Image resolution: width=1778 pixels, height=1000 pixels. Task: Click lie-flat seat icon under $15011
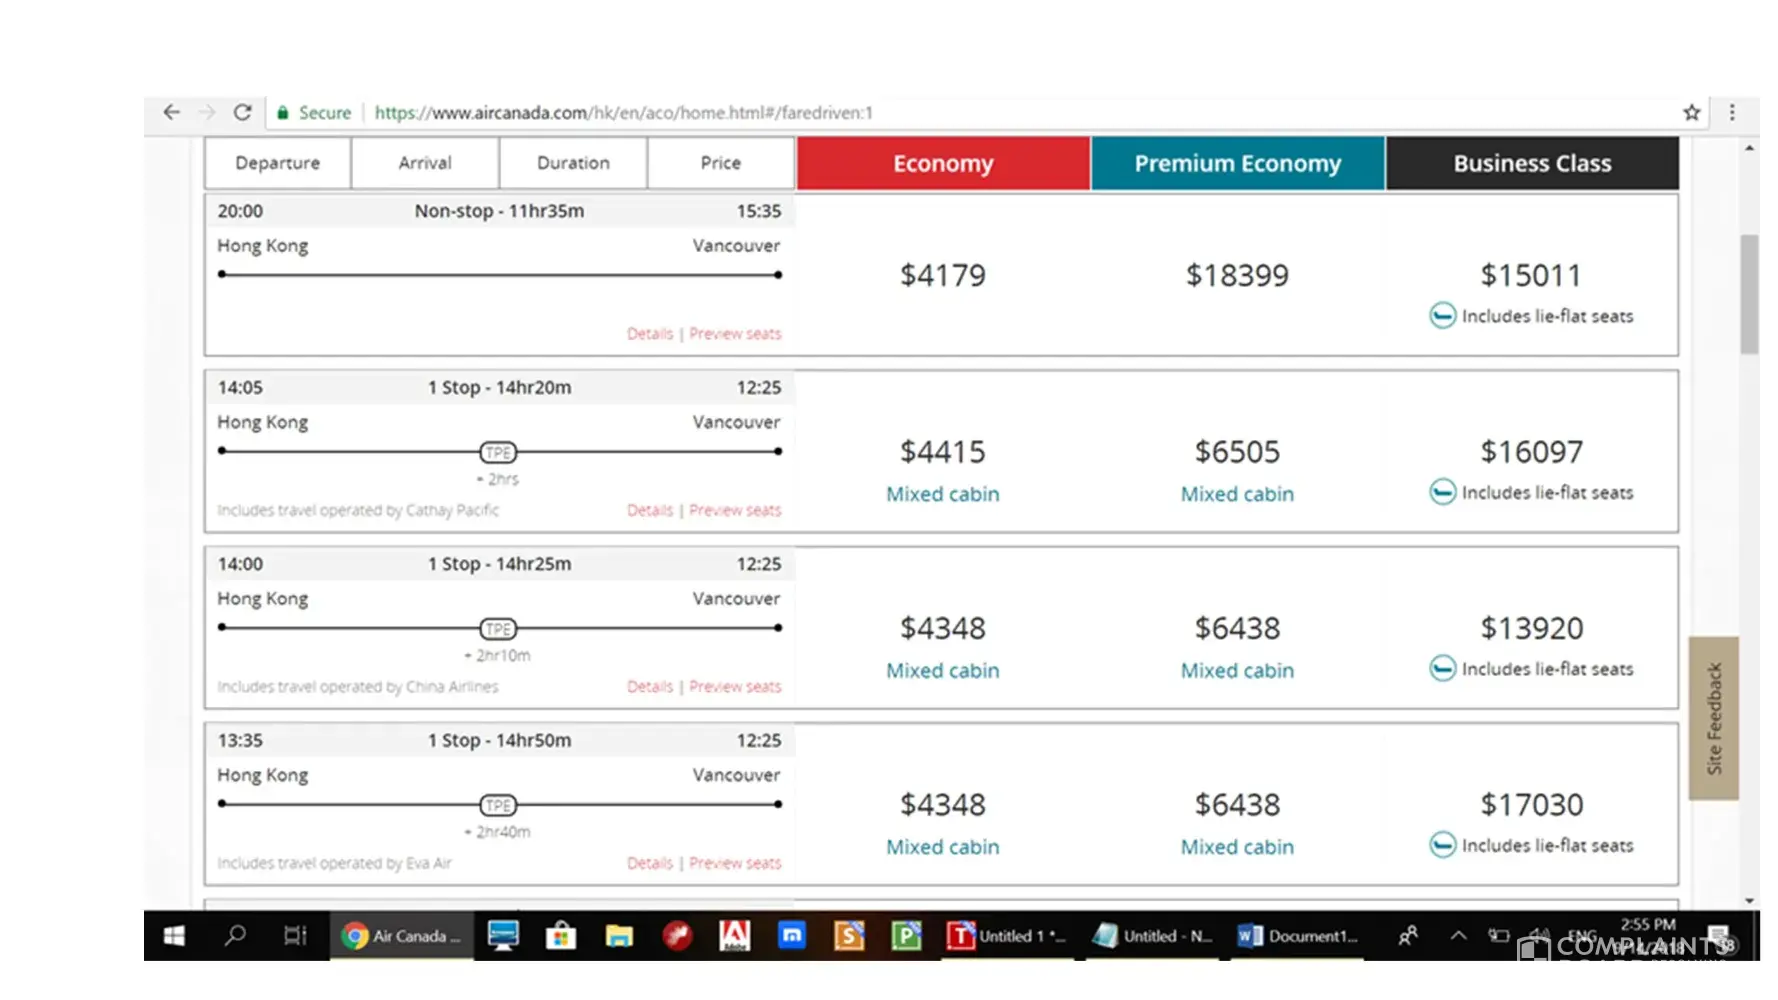pyautogui.click(x=1442, y=316)
